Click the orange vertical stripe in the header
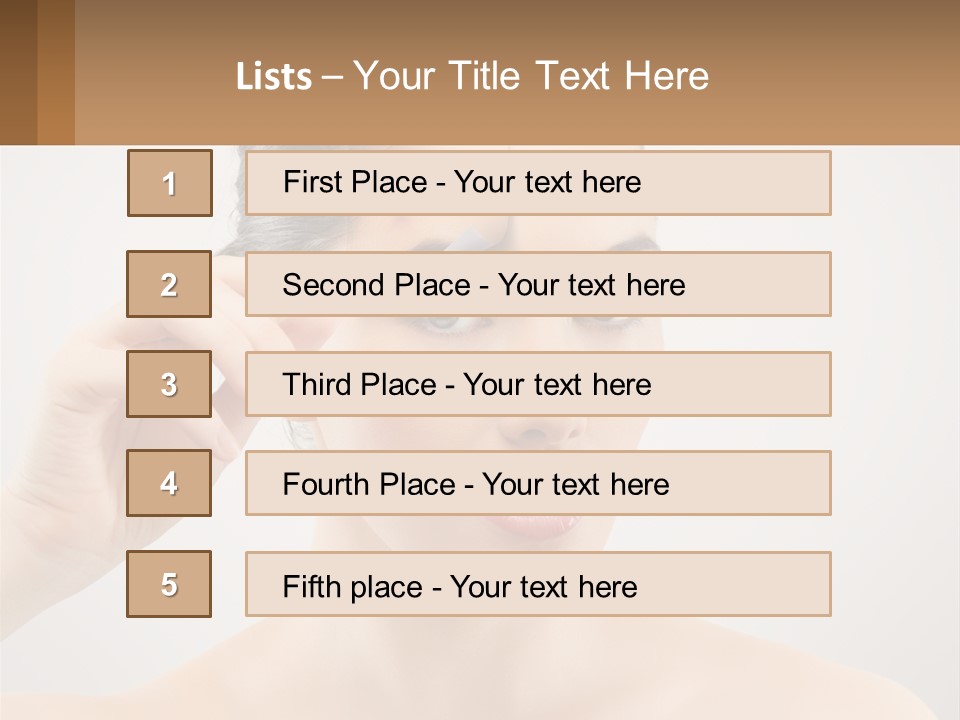This screenshot has height=720, width=960. 56,72
